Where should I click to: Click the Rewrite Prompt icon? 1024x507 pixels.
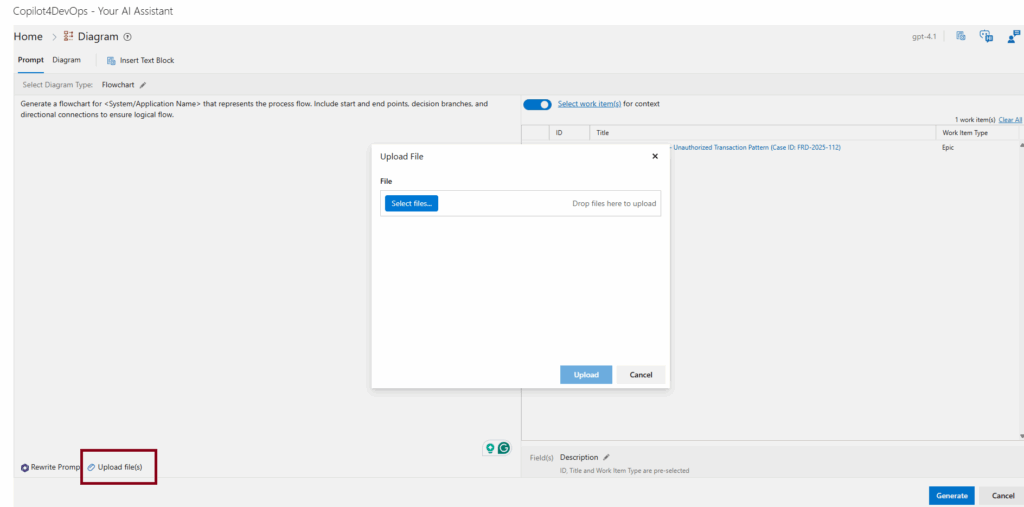point(25,468)
